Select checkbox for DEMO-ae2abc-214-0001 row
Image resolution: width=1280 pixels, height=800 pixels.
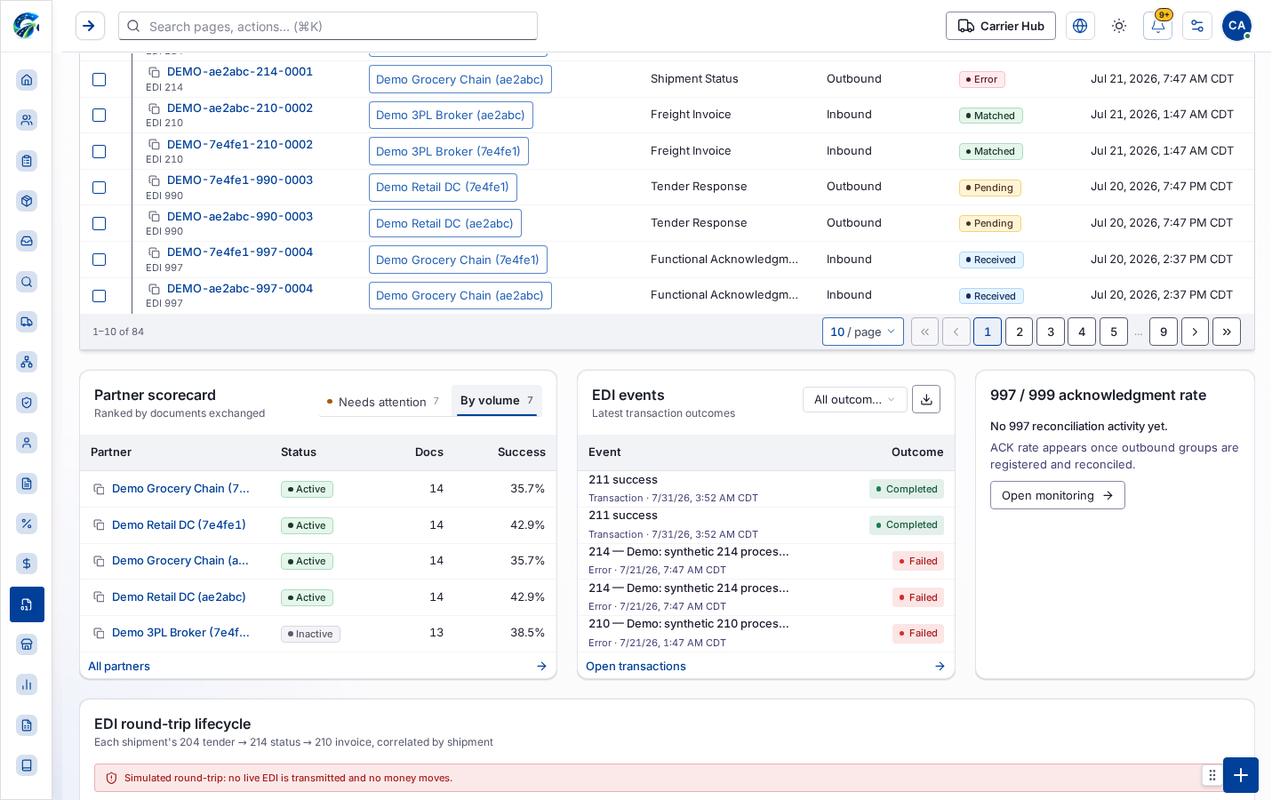99,79
